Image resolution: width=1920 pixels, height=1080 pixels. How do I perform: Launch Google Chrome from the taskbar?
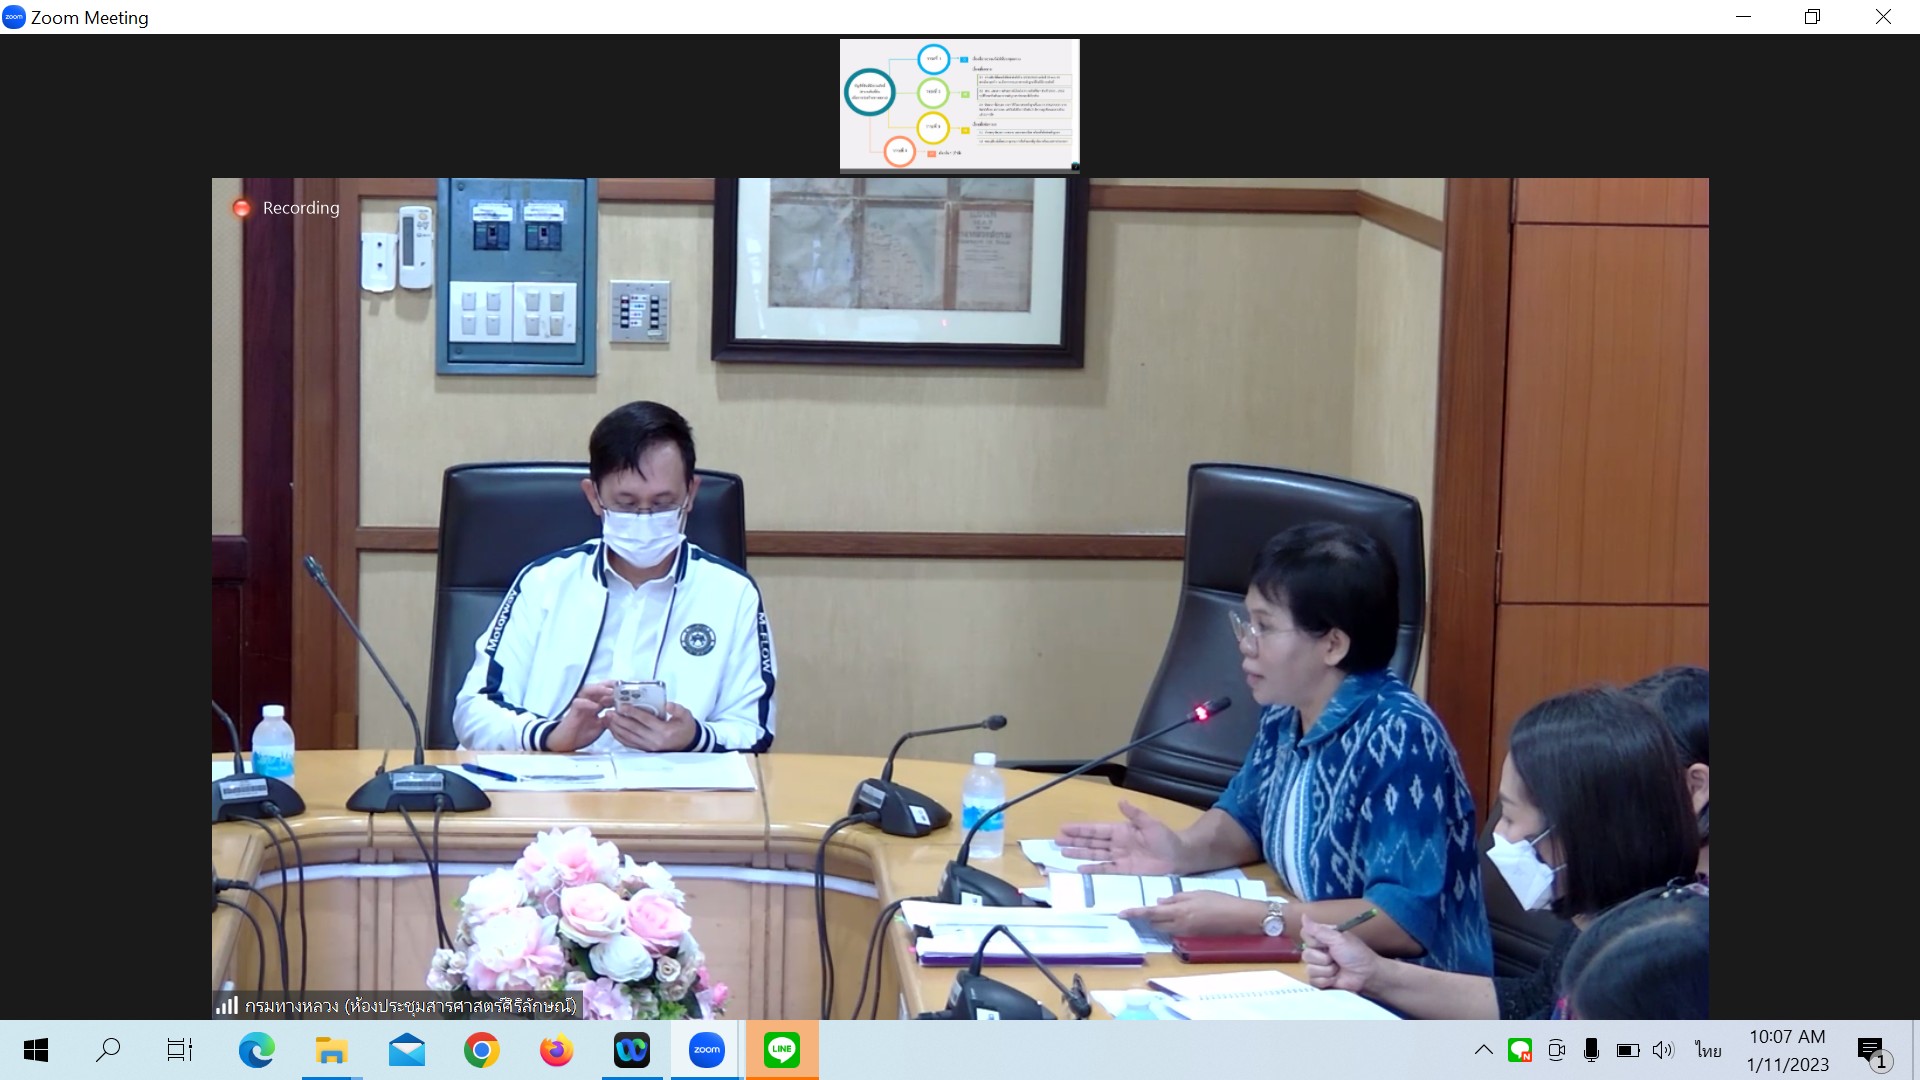point(481,1050)
